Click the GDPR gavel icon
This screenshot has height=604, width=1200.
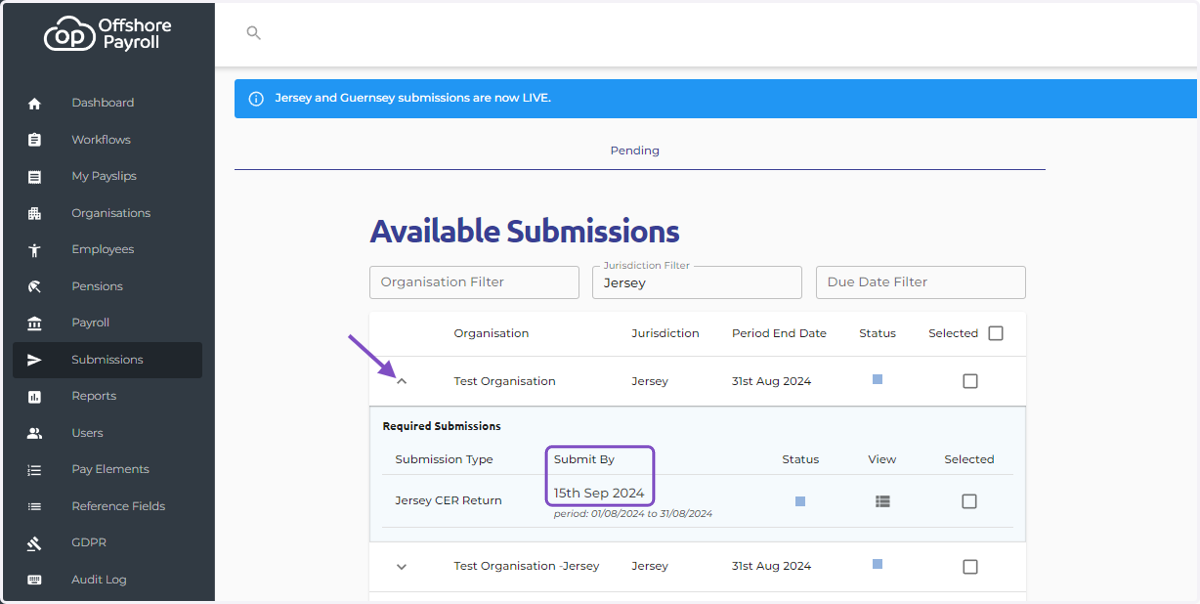tap(35, 543)
